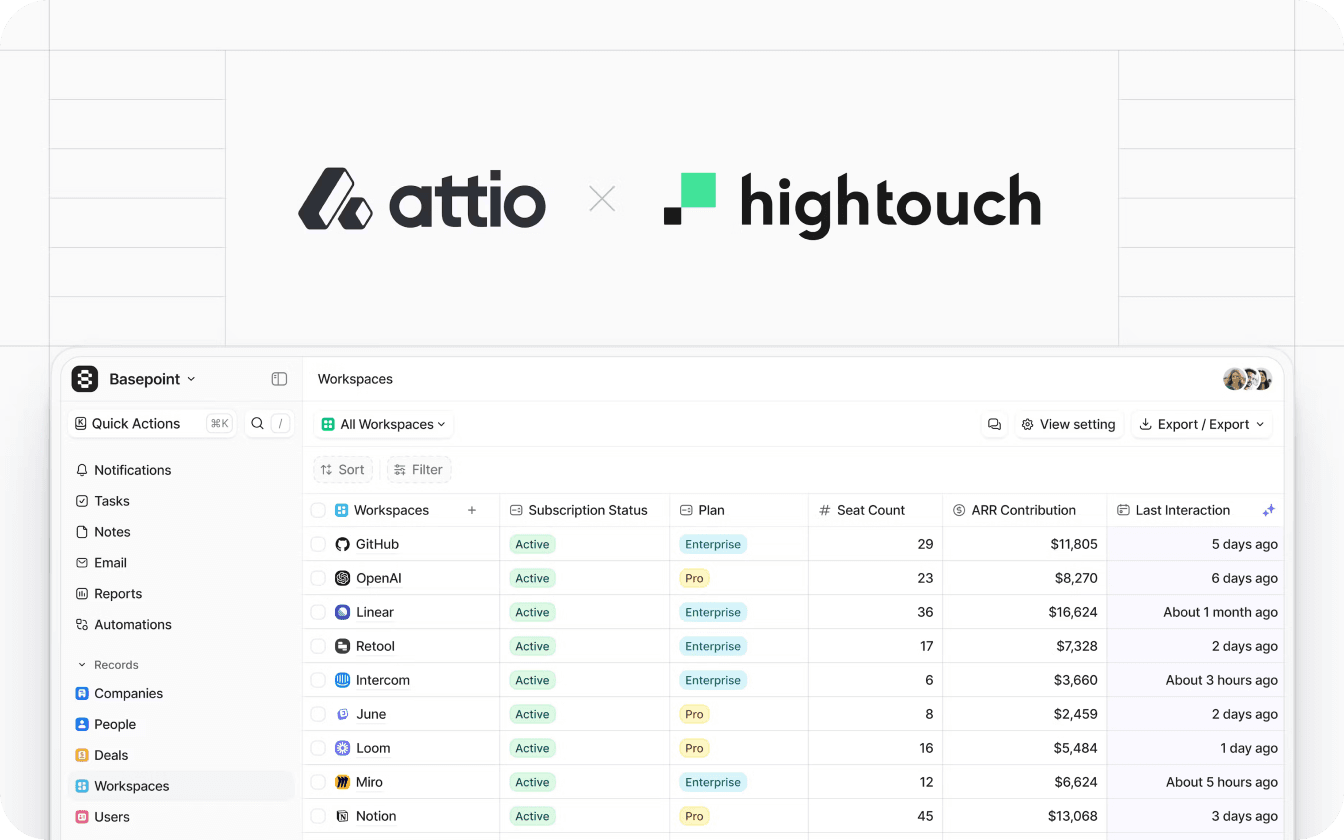Click 'About 3 hours ago' cell
This screenshot has width=1344, height=840.
pyautogui.click(x=1195, y=680)
